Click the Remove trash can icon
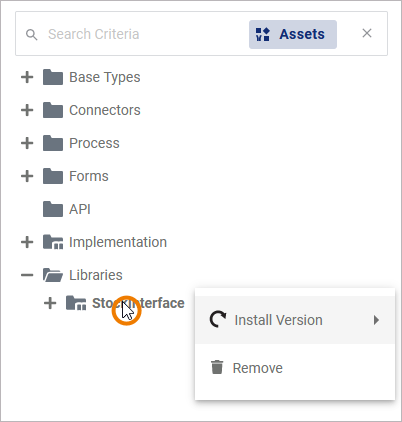 (217, 367)
